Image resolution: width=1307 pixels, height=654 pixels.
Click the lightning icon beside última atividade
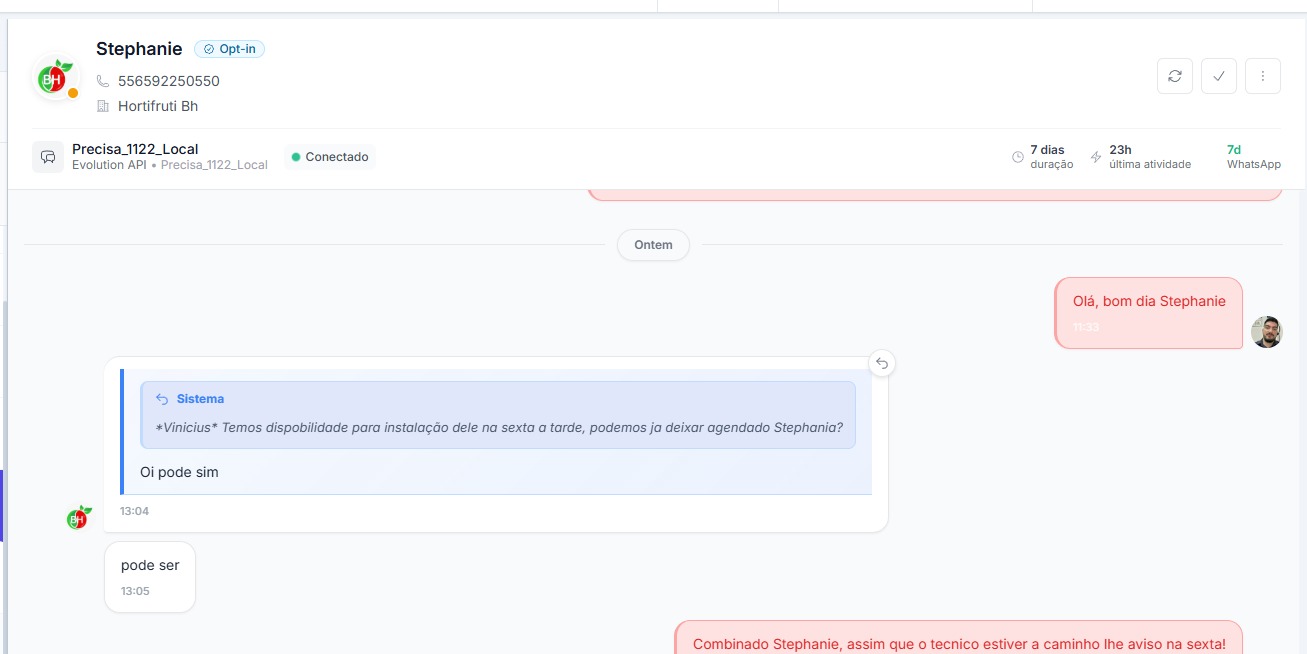[1096, 157]
